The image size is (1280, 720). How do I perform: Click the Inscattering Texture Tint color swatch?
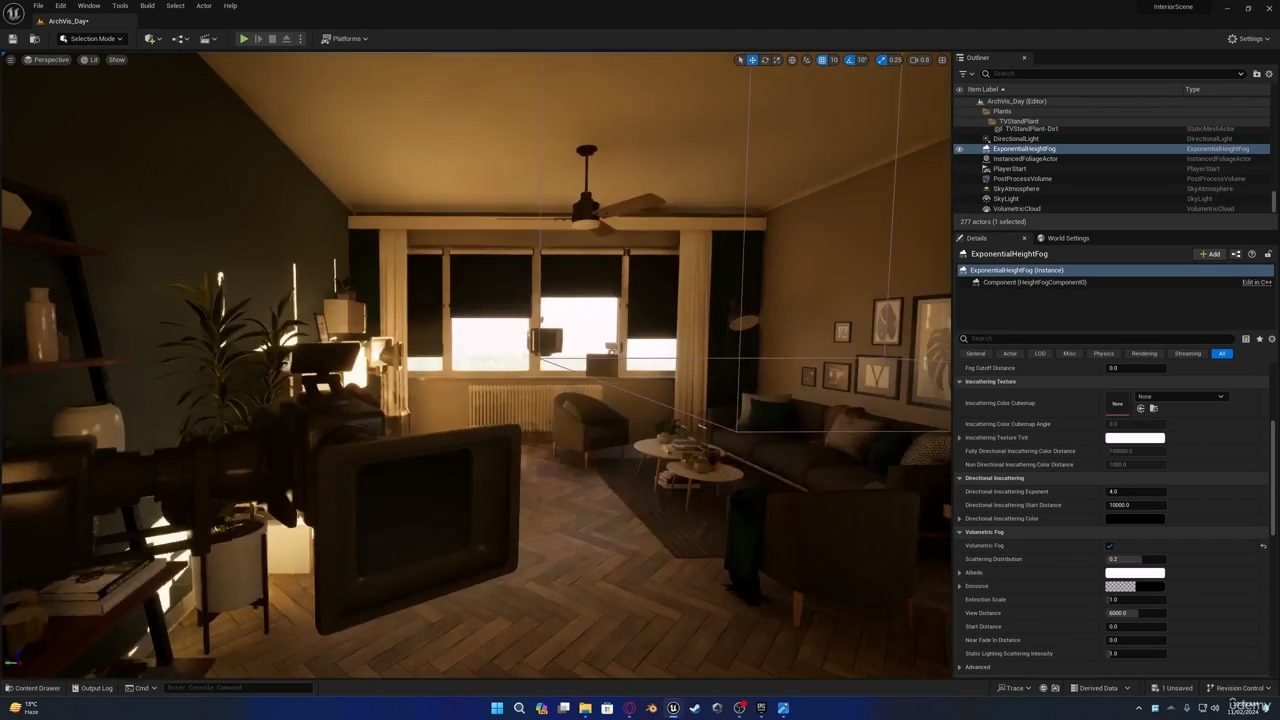tap(1134, 438)
